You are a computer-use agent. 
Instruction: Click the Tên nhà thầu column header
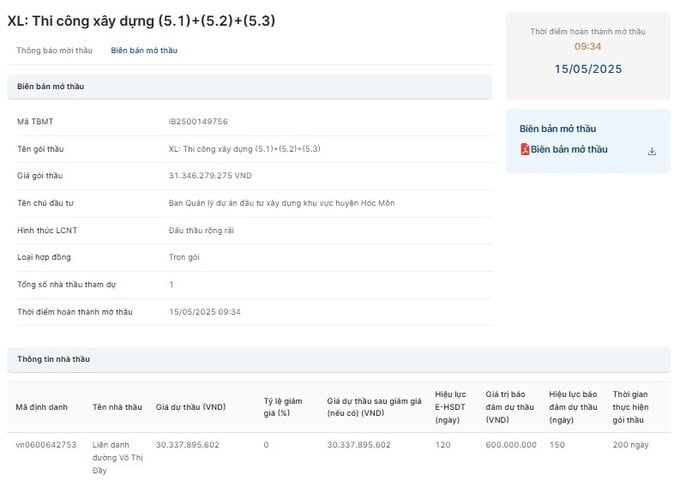(117, 407)
